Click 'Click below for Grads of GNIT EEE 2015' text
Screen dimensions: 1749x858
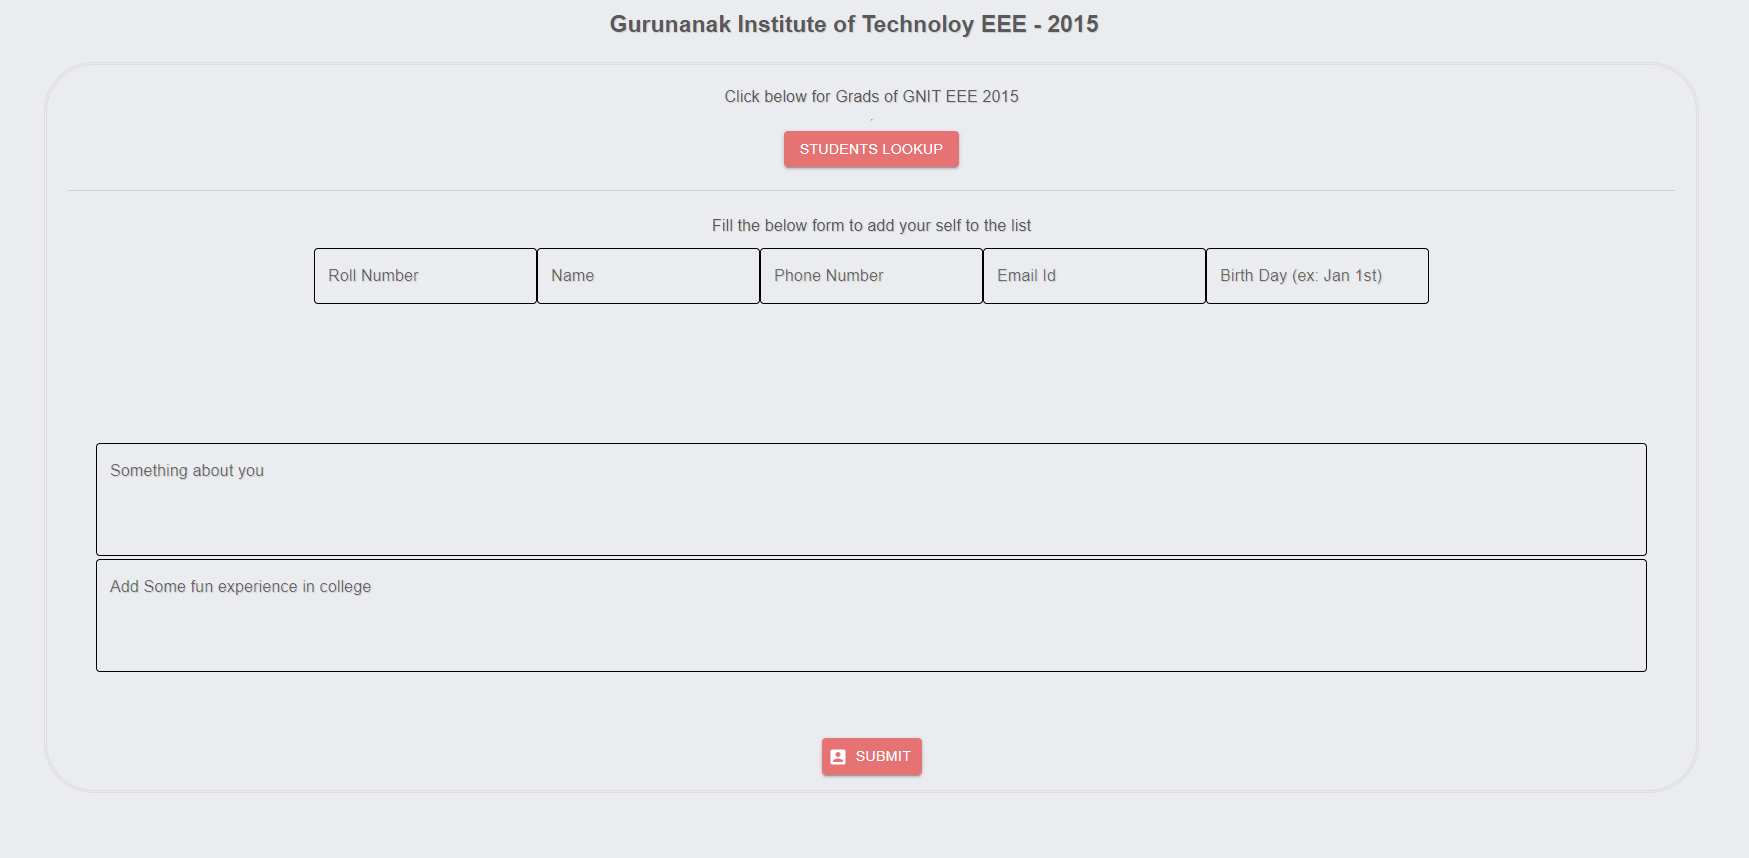coord(871,96)
